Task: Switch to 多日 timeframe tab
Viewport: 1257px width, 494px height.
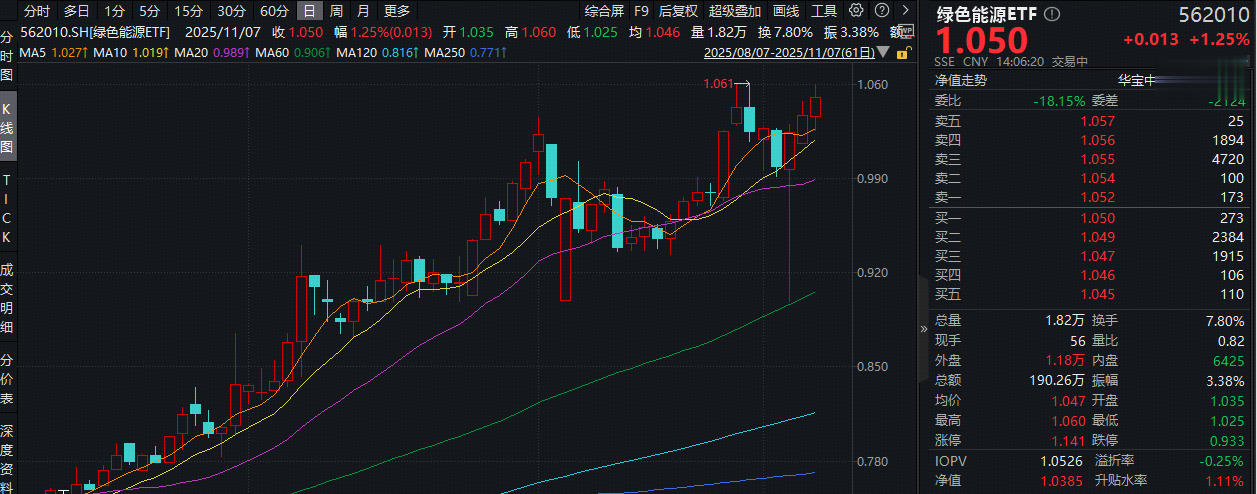Action: [76, 11]
